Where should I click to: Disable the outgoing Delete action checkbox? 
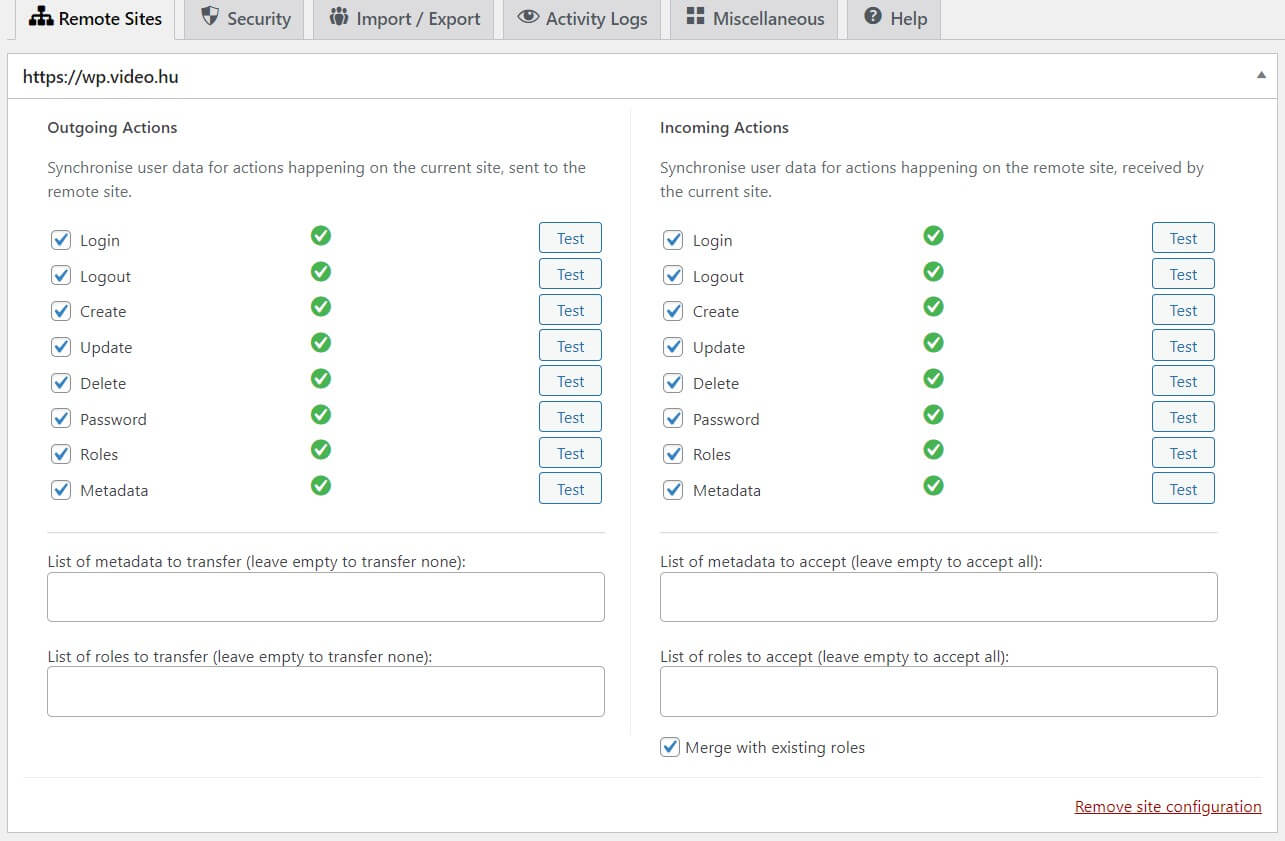[61, 383]
